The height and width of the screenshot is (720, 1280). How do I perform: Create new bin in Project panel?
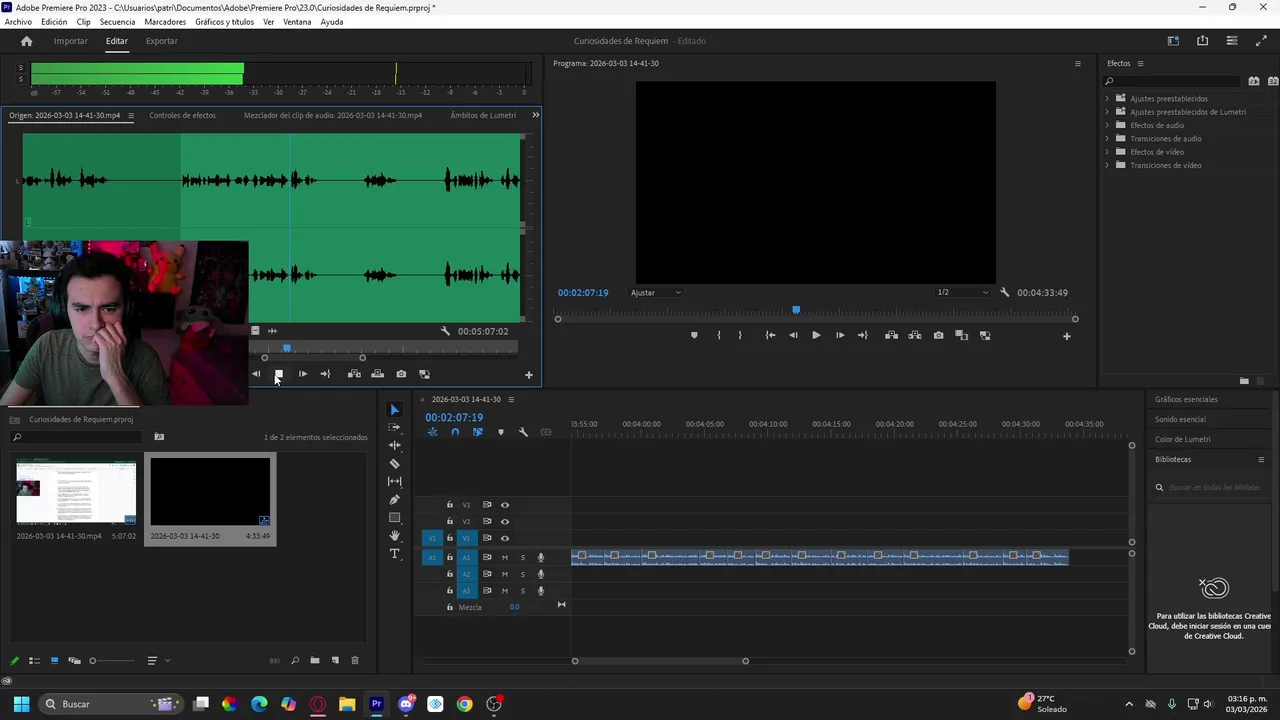point(314,660)
